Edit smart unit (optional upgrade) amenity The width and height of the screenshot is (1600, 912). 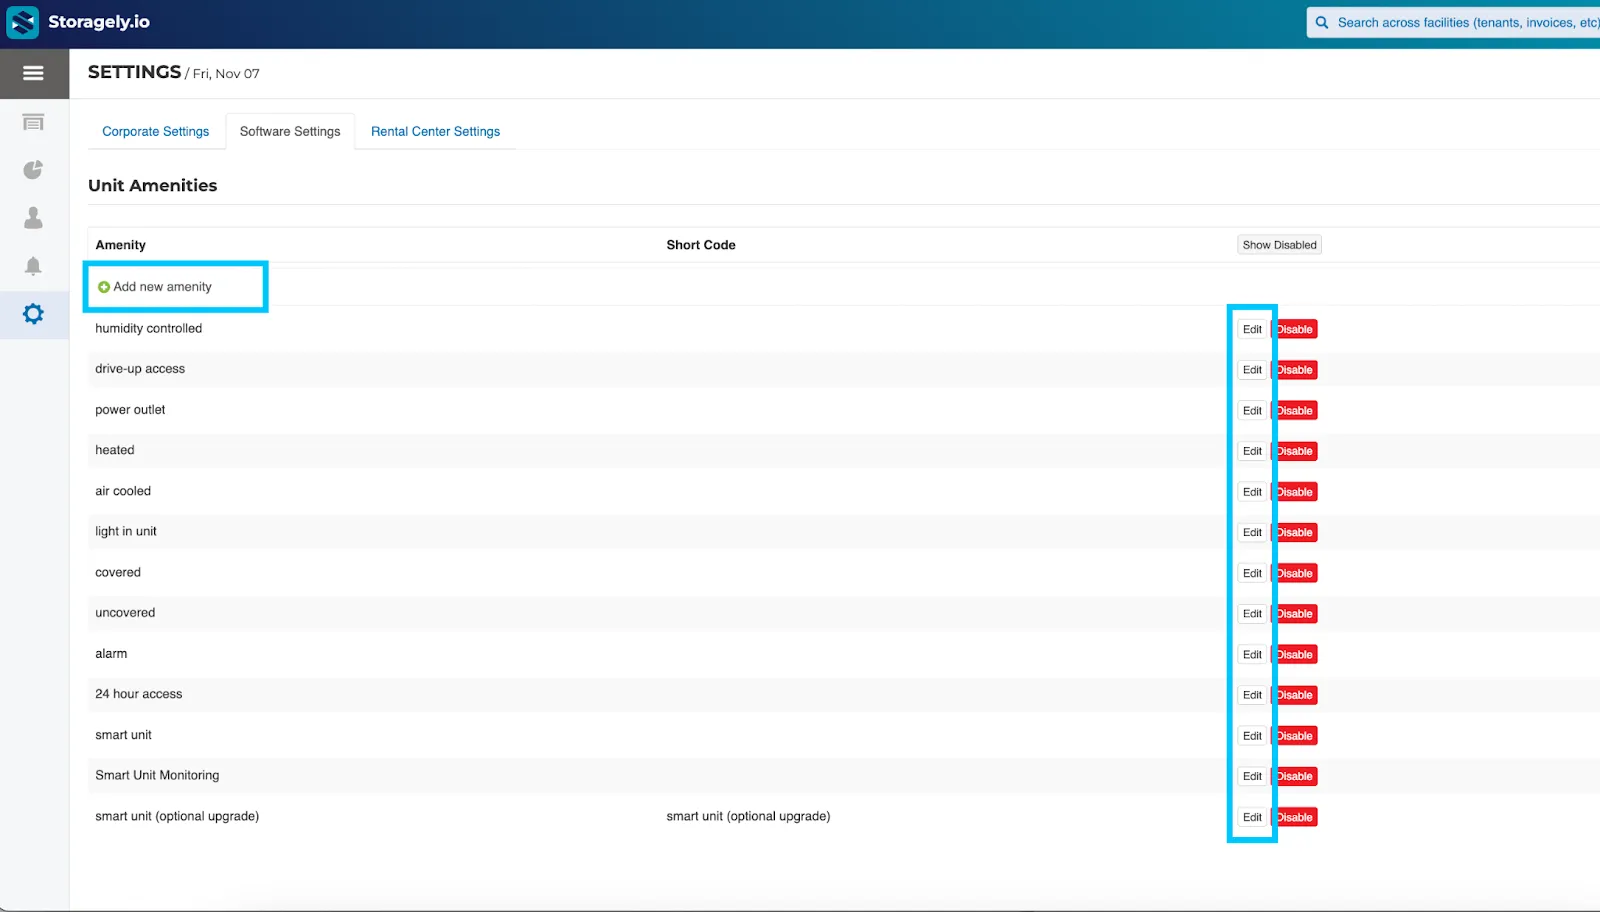click(x=1252, y=817)
